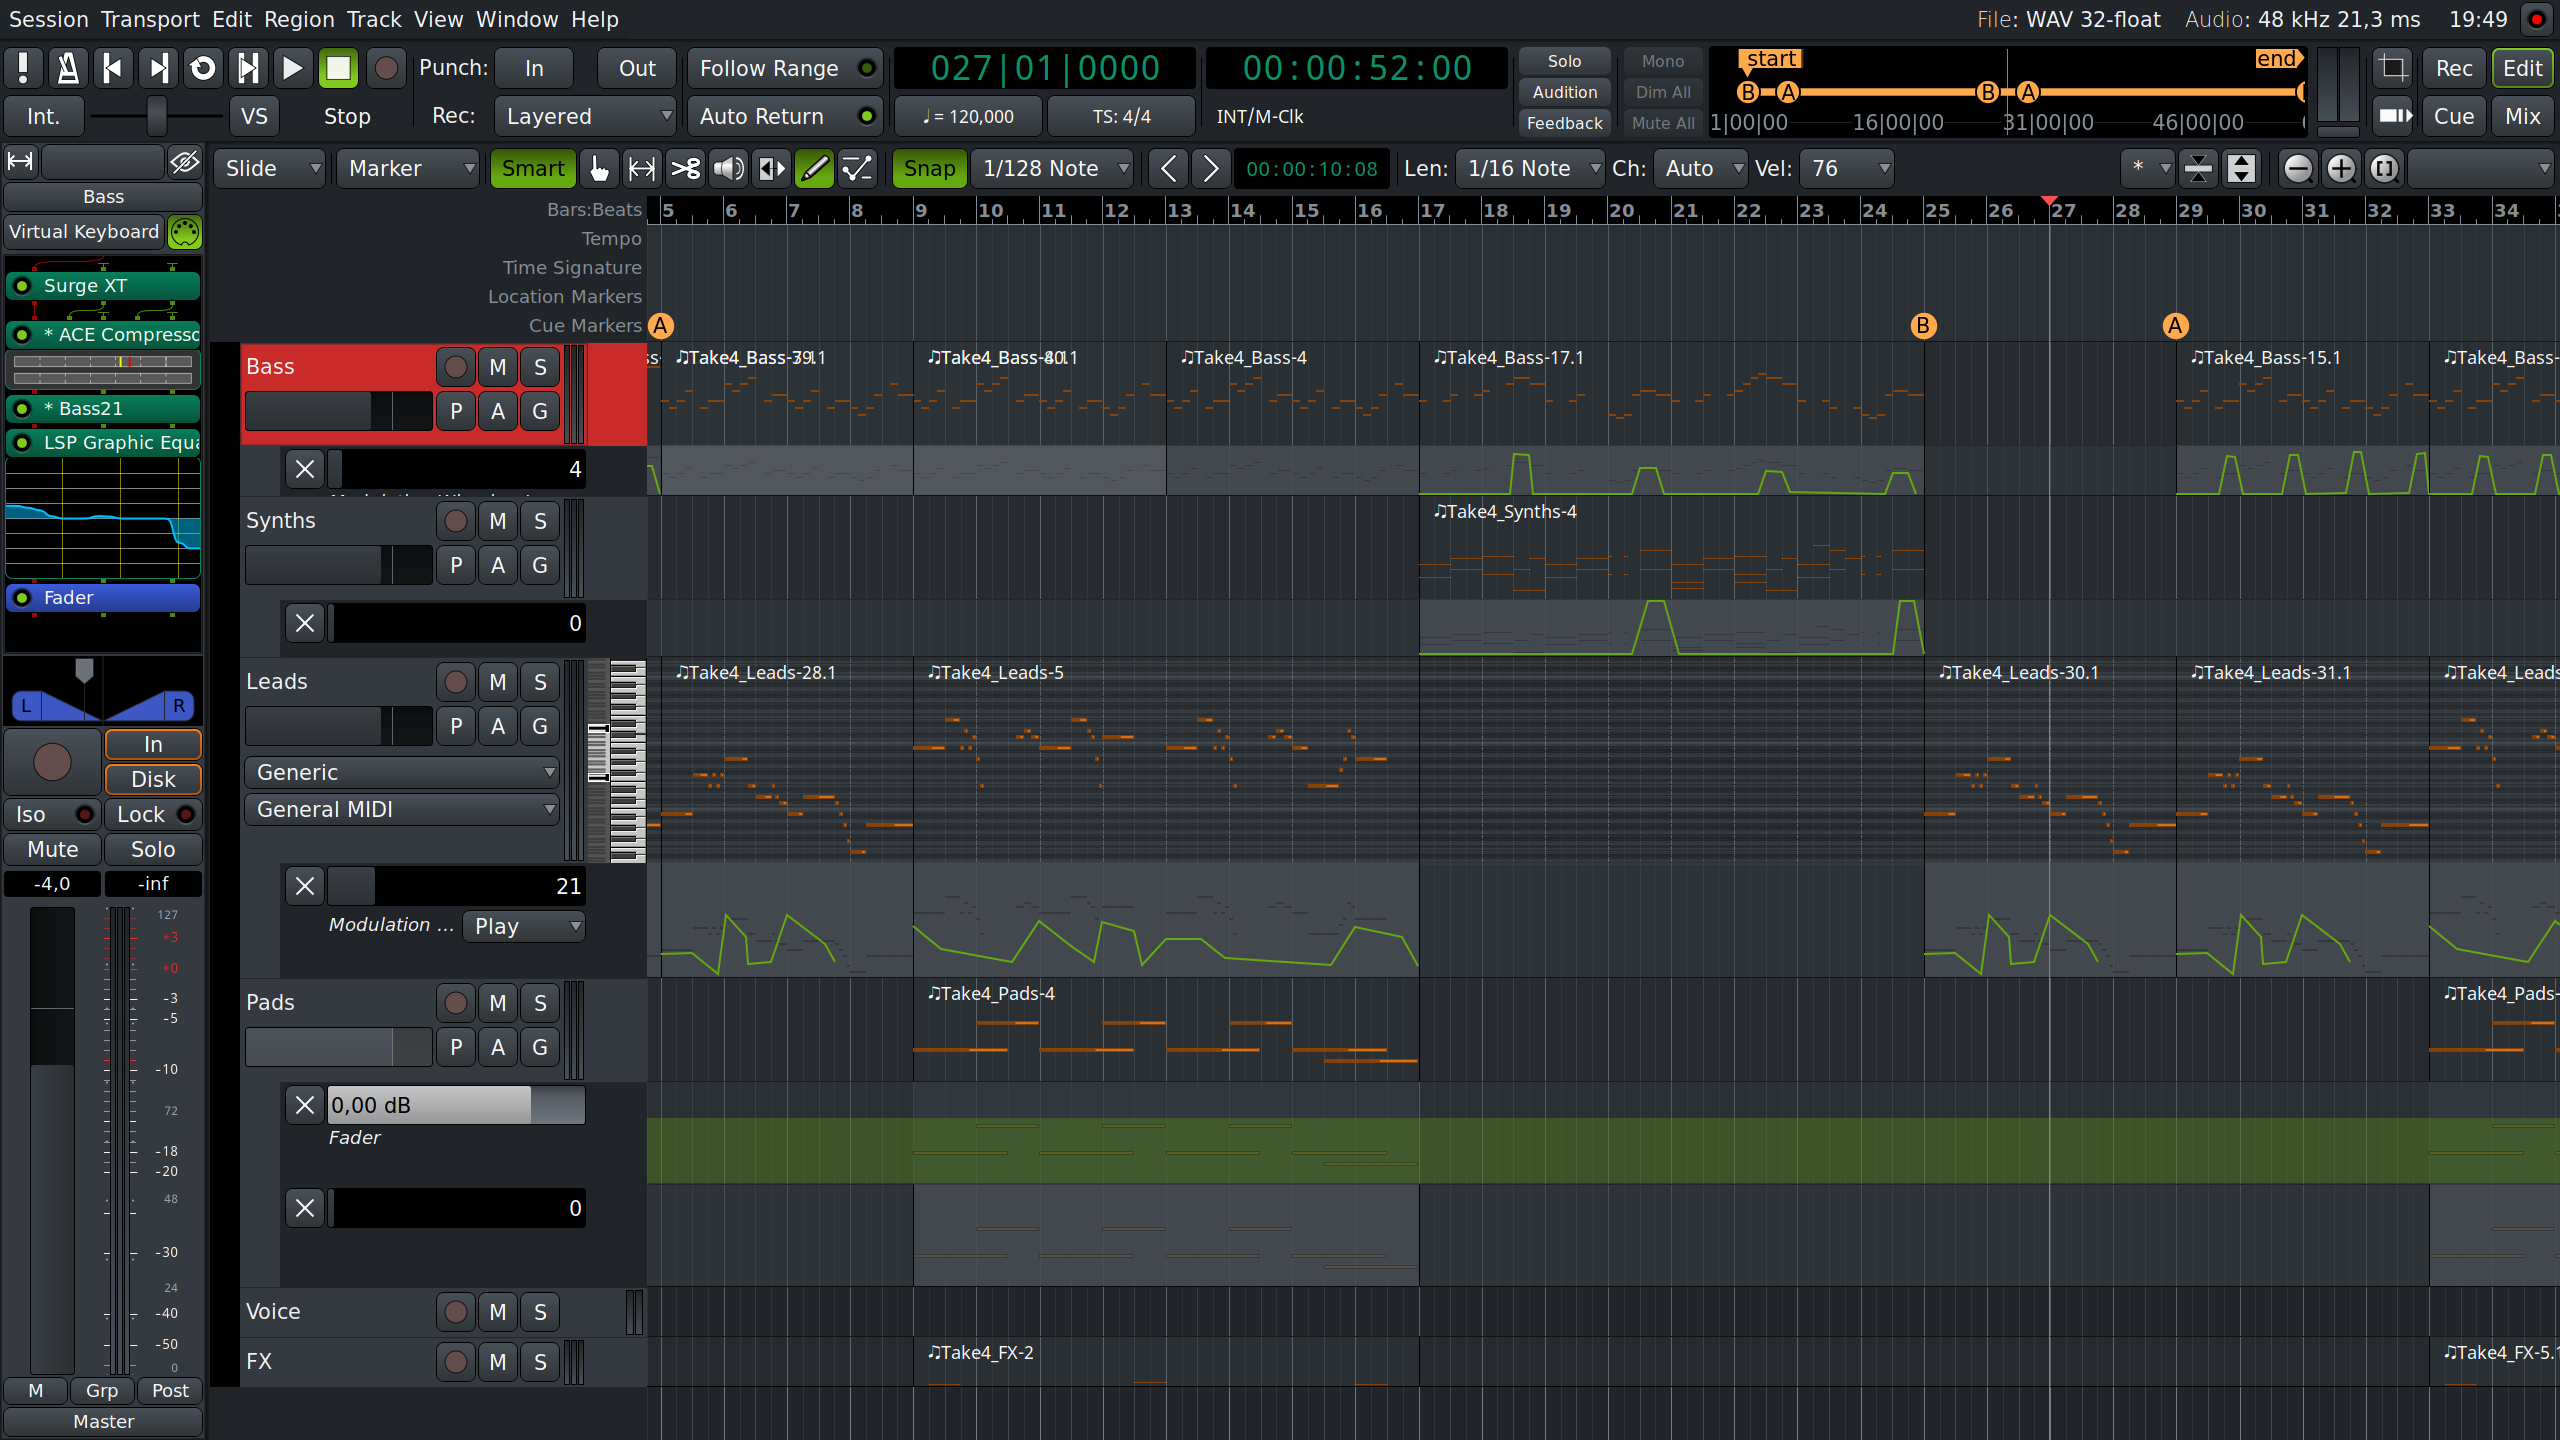Image resolution: width=2560 pixels, height=1440 pixels.
Task: Select the metronome icon in the transport toolbar
Action: (x=67, y=67)
